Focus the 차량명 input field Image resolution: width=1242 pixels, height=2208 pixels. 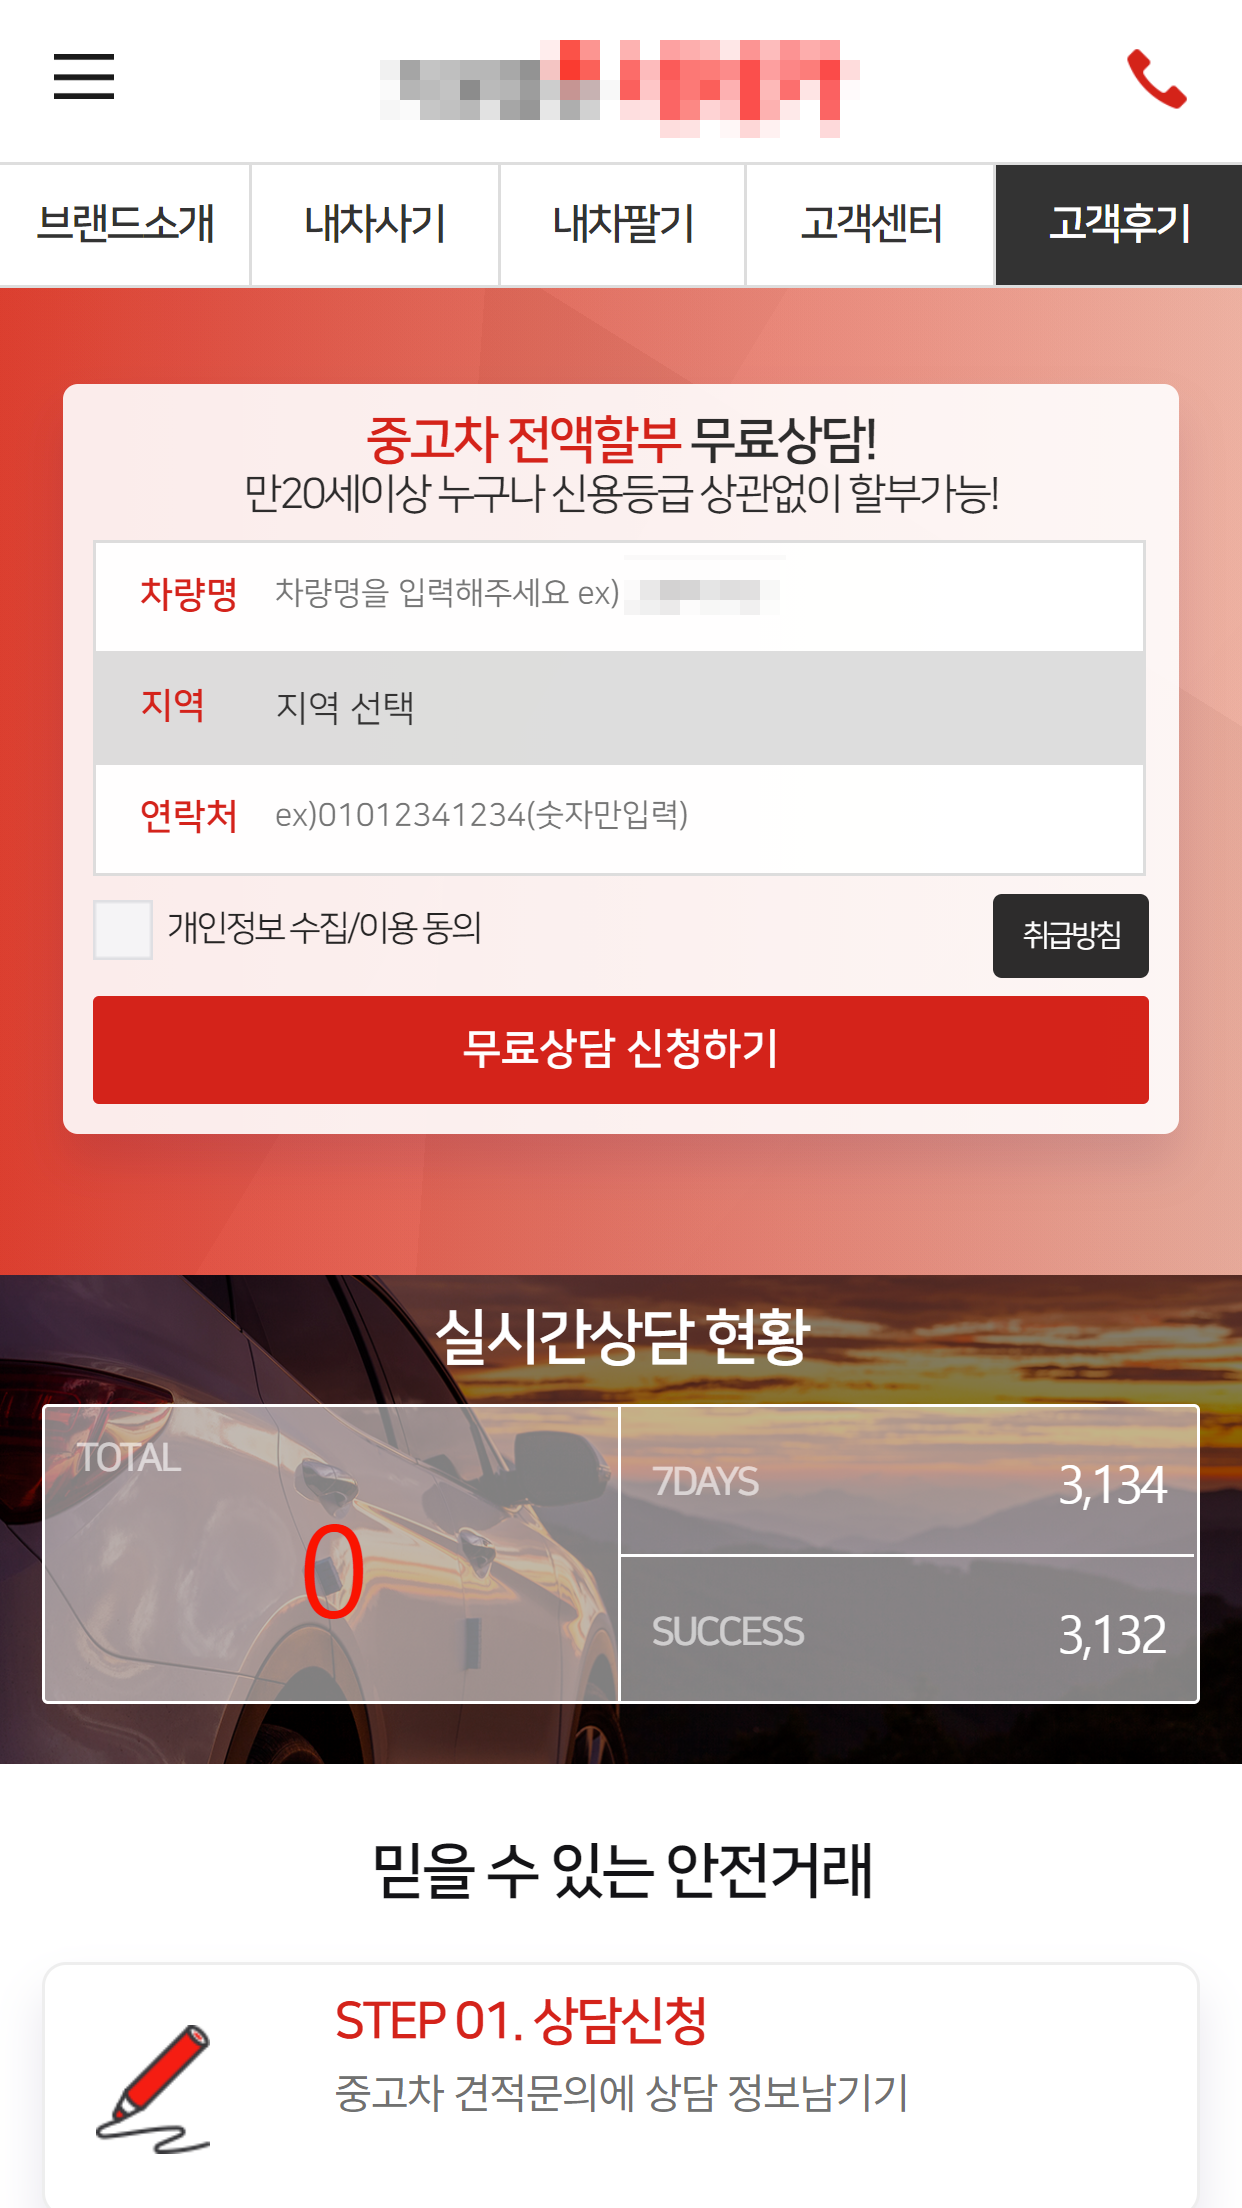(x=620, y=596)
